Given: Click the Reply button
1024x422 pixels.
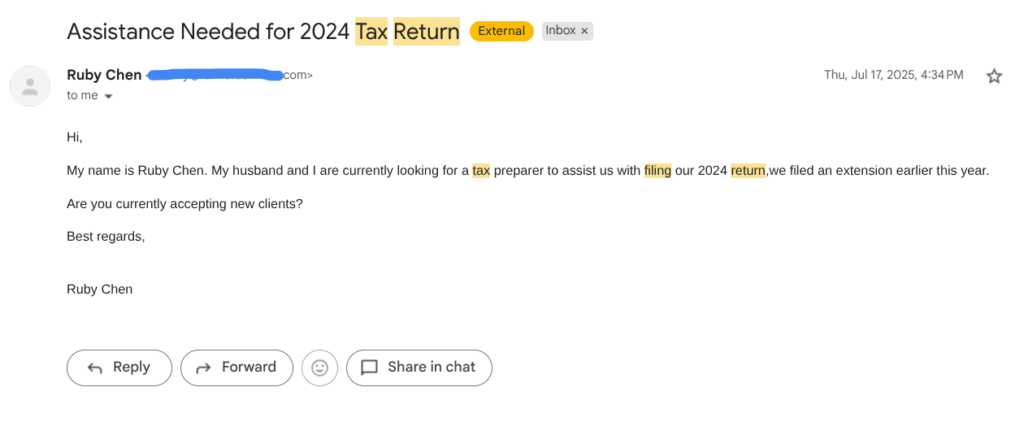Looking at the screenshot, I should pos(119,367).
